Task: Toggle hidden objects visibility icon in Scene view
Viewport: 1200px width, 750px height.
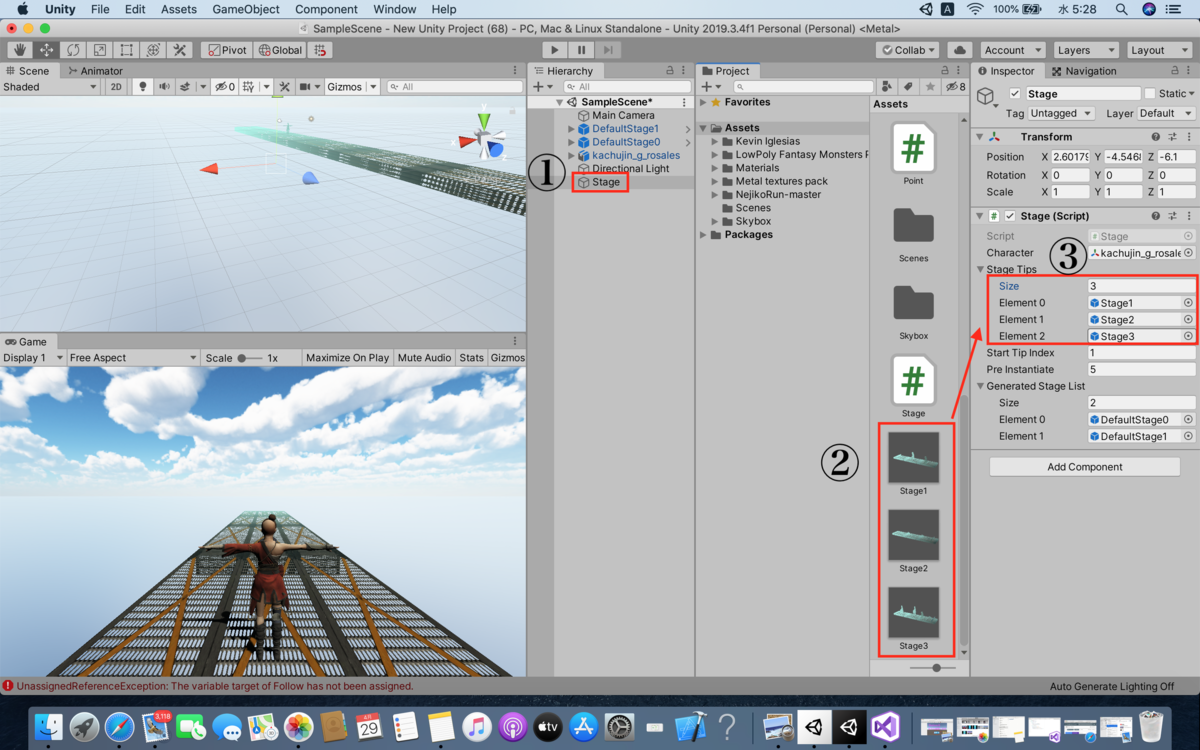Action: click(224, 87)
